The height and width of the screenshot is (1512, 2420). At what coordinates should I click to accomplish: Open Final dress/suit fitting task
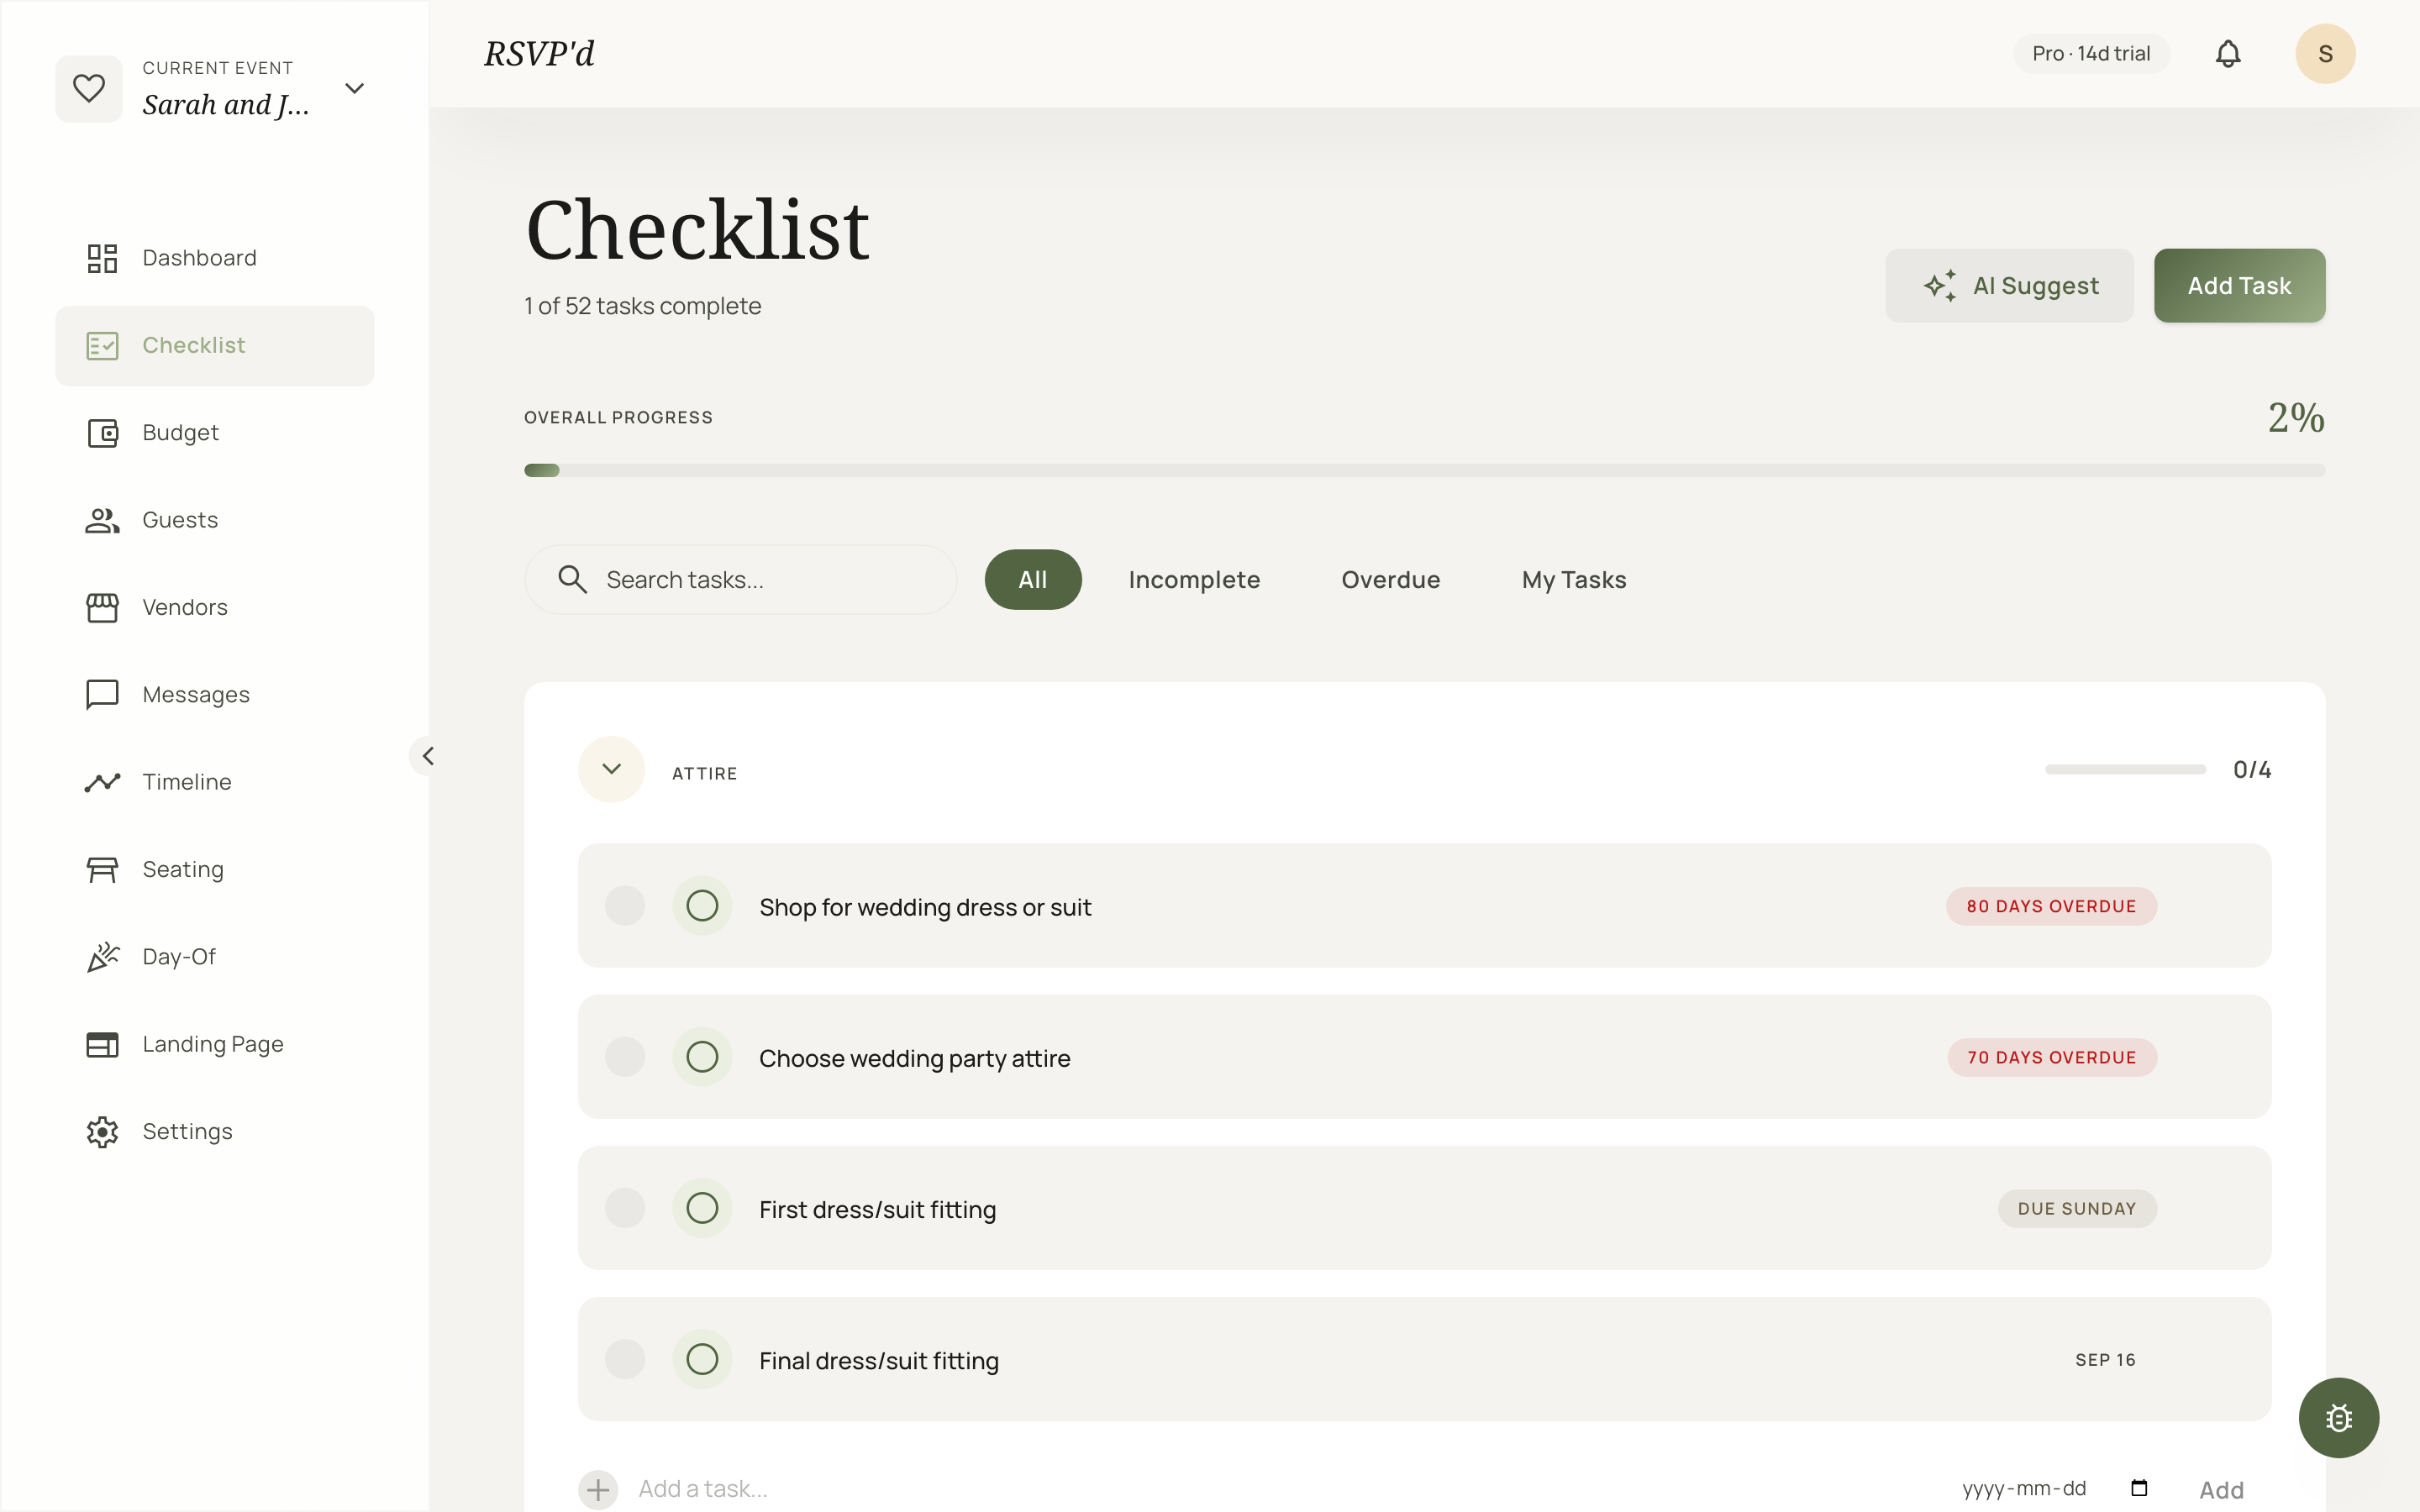point(1424,1359)
